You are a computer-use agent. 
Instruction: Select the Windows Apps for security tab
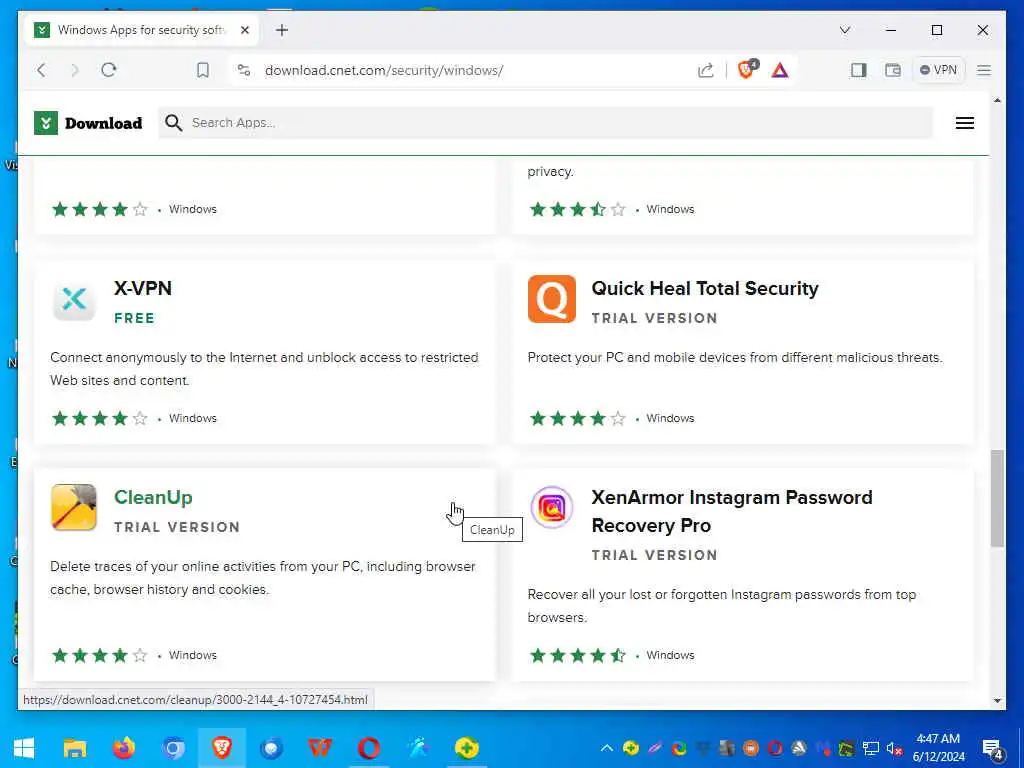pos(141,30)
